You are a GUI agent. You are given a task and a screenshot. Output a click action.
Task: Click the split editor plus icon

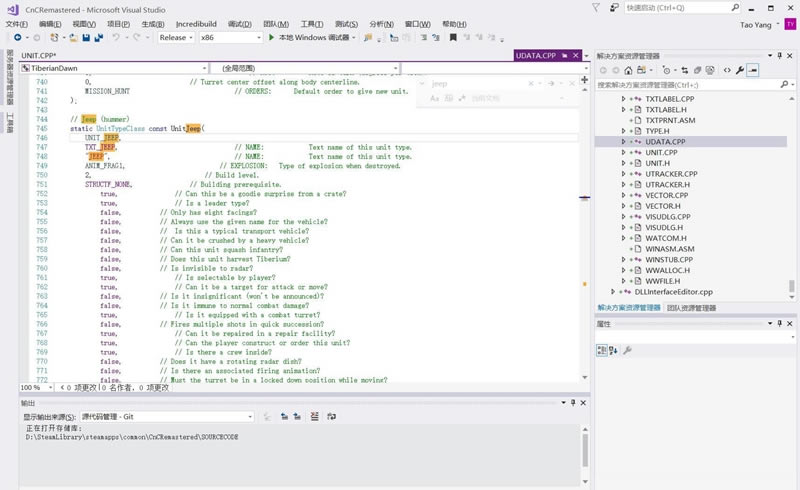[x=585, y=80]
